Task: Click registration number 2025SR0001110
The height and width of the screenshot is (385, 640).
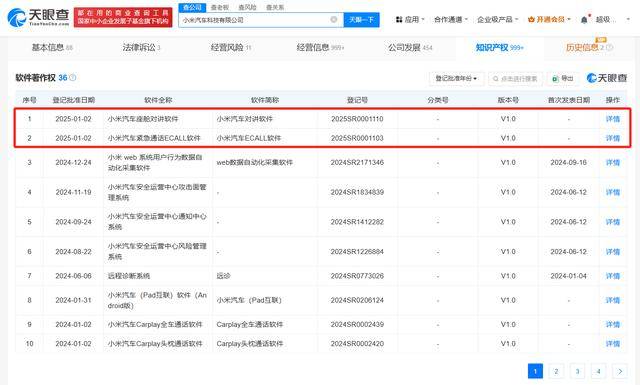Action: 357,119
